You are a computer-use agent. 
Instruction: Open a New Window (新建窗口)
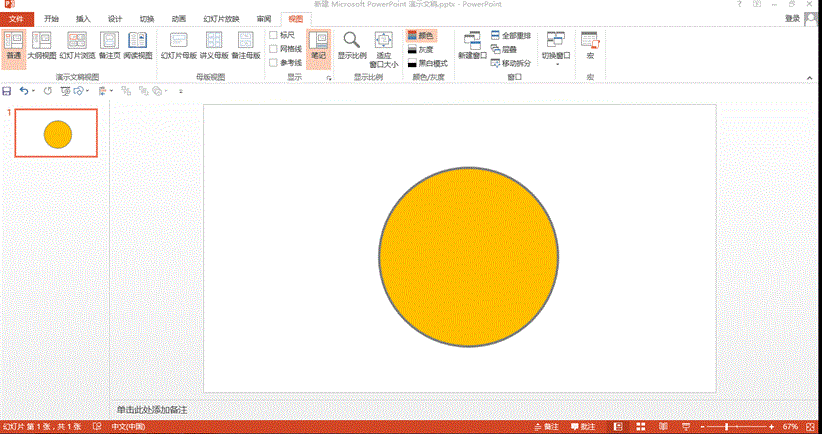471,45
